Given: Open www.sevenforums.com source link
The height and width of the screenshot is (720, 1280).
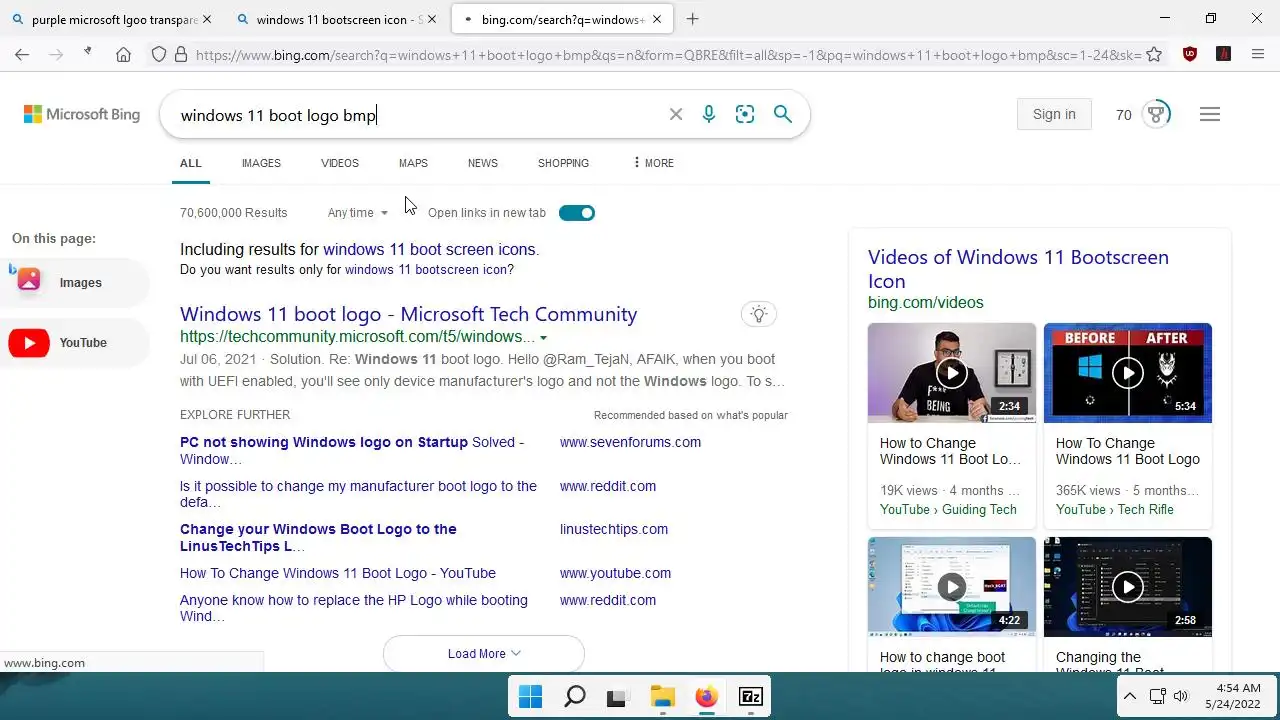Looking at the screenshot, I should pyautogui.click(x=630, y=442).
